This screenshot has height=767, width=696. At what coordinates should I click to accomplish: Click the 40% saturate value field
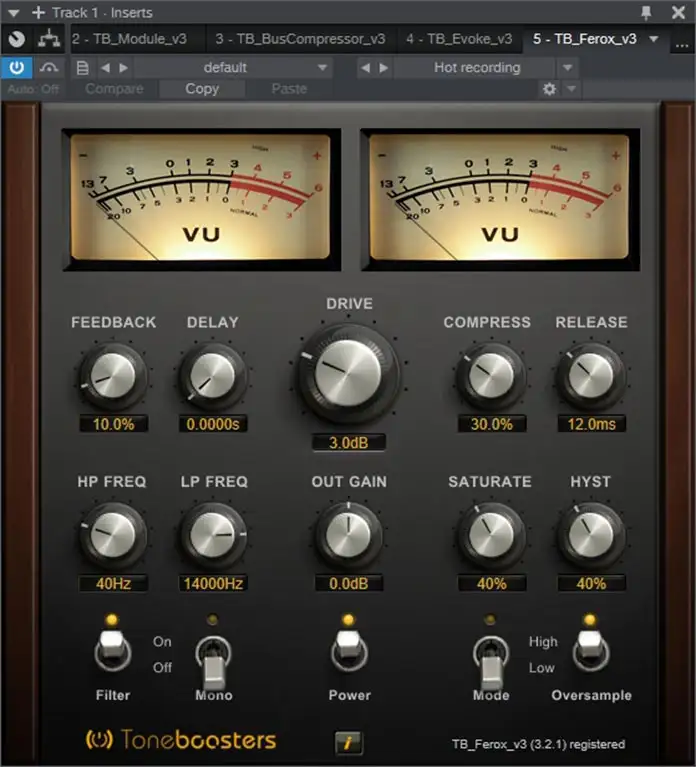click(492, 583)
